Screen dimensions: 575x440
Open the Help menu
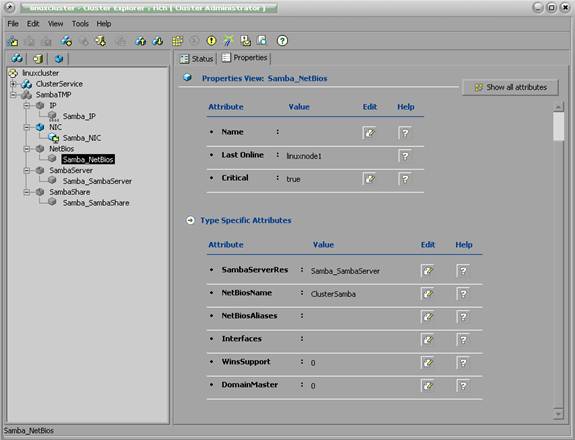click(104, 24)
